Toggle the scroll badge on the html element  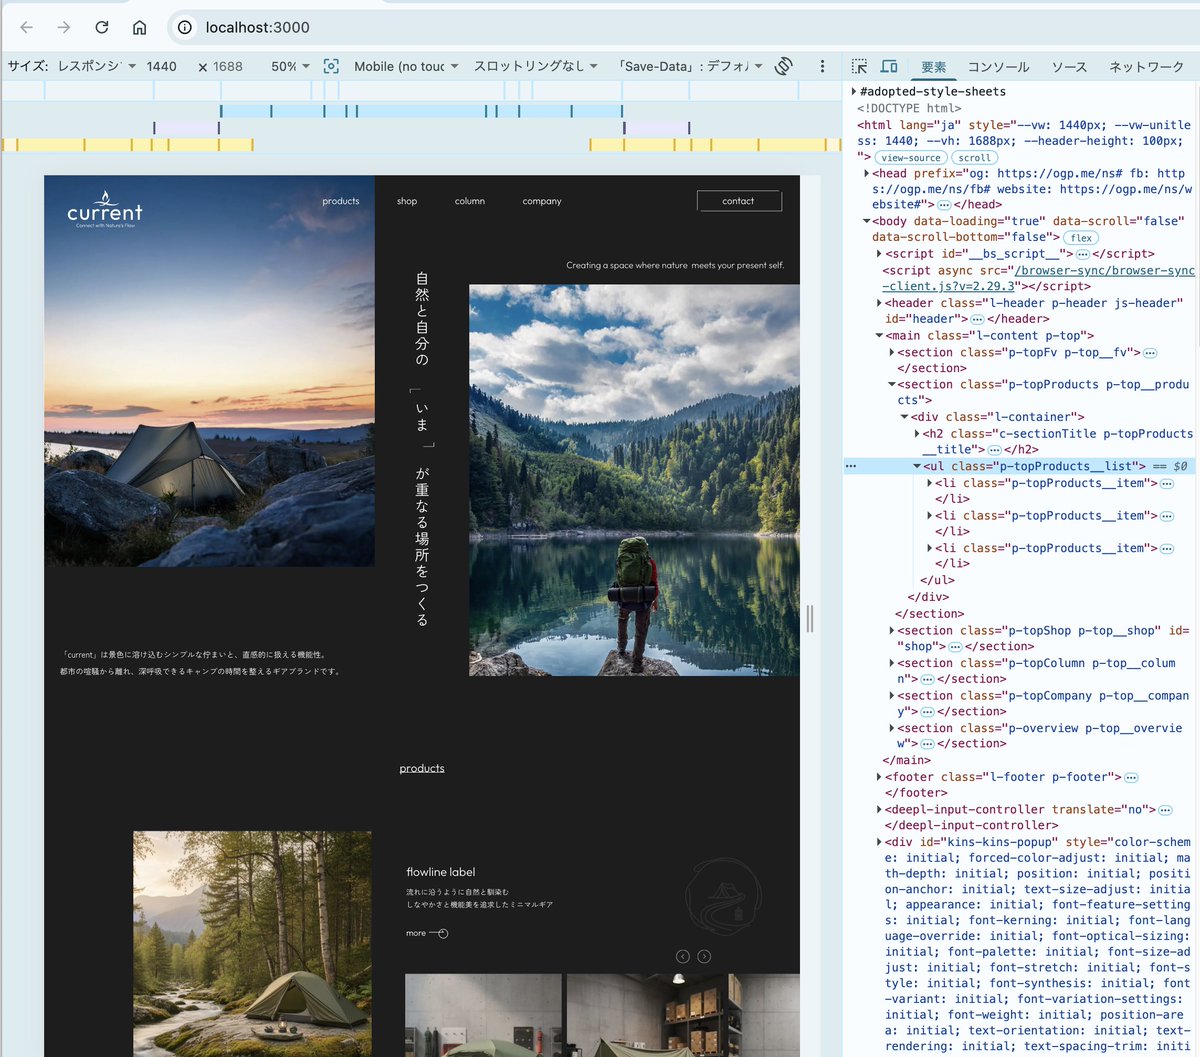974,158
